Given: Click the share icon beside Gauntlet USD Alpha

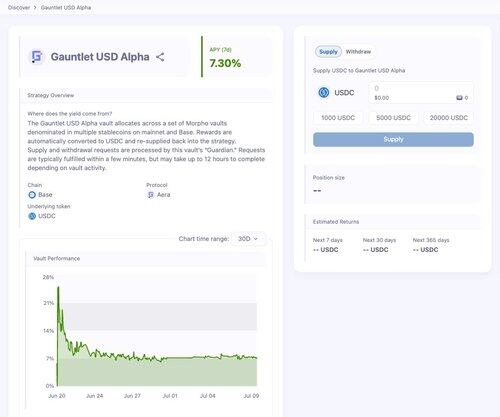Looking at the screenshot, I should click(160, 57).
